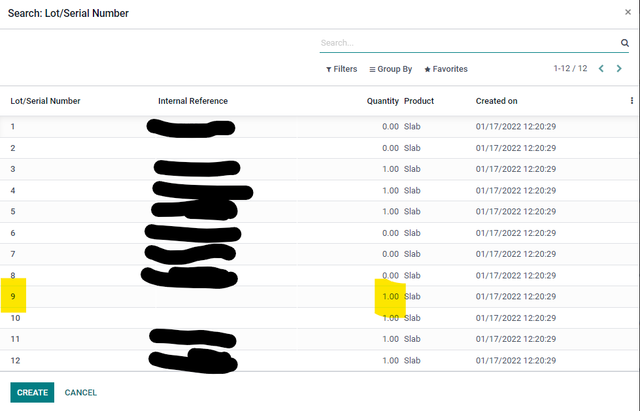
Task: Sort by Created on column header
Action: (496, 101)
